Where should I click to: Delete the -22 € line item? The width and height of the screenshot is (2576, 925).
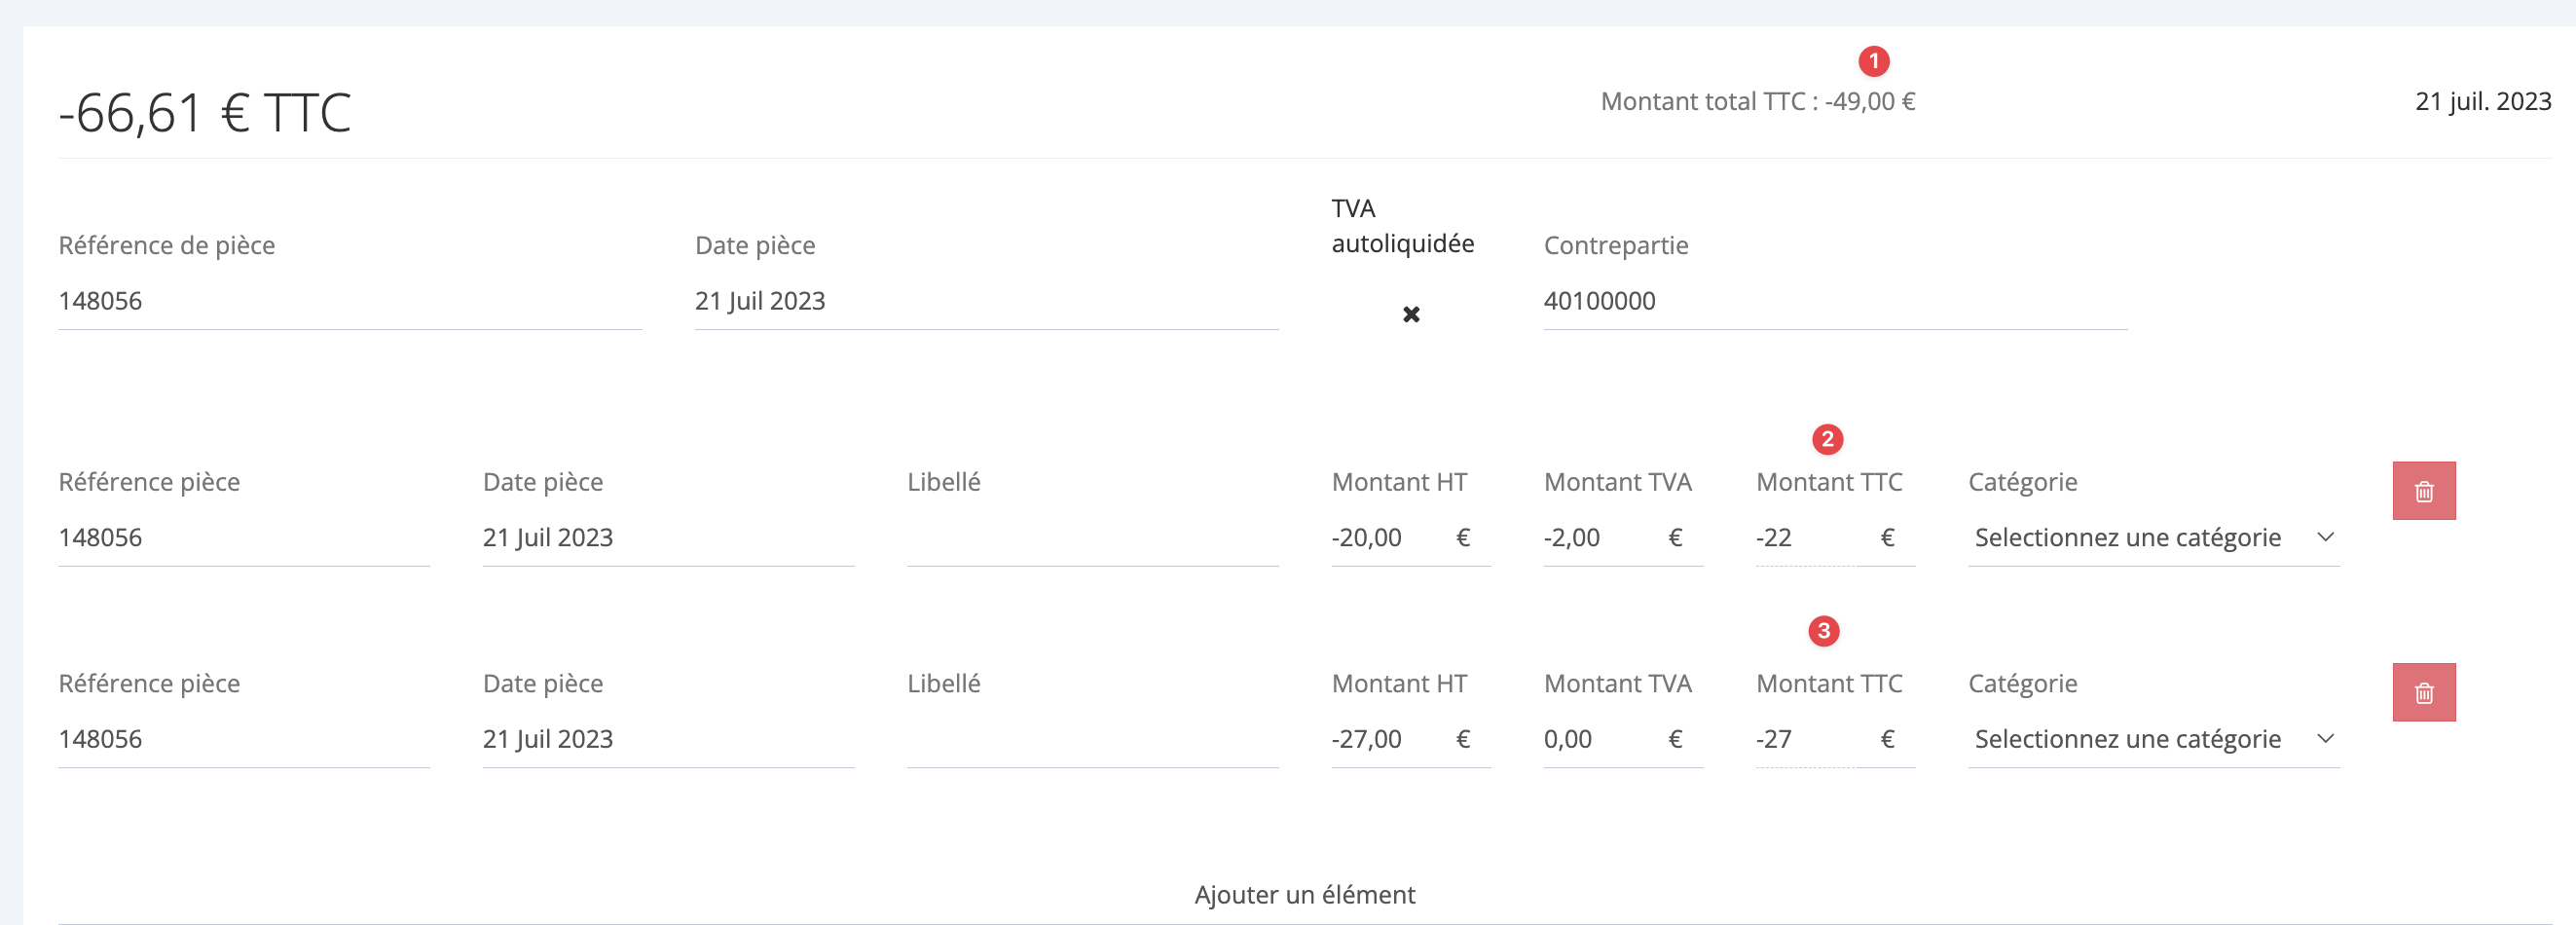2423,491
